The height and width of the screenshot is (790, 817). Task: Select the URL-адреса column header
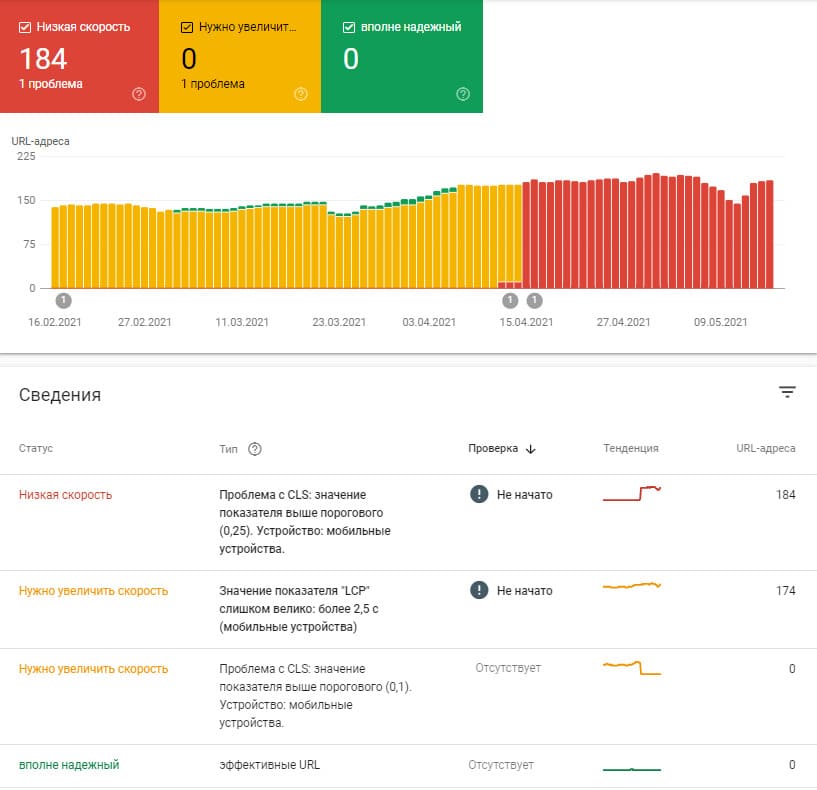tap(765, 449)
